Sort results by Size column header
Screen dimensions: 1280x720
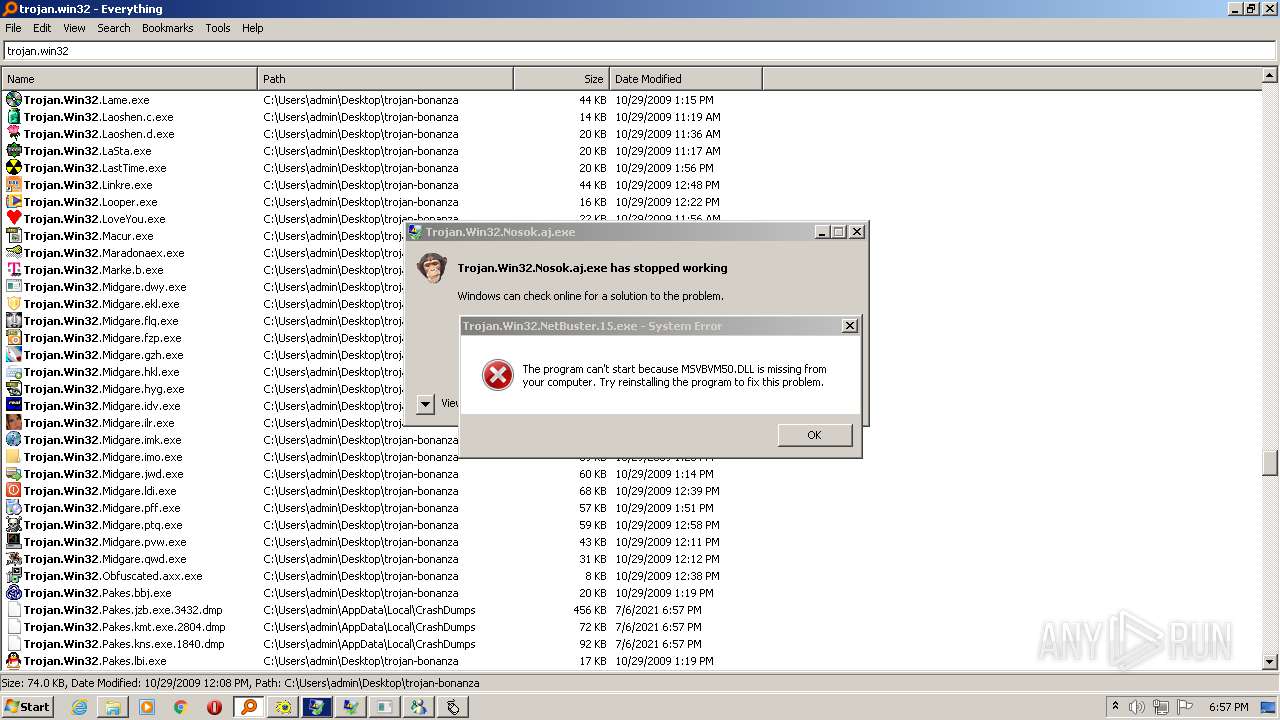[562, 79]
